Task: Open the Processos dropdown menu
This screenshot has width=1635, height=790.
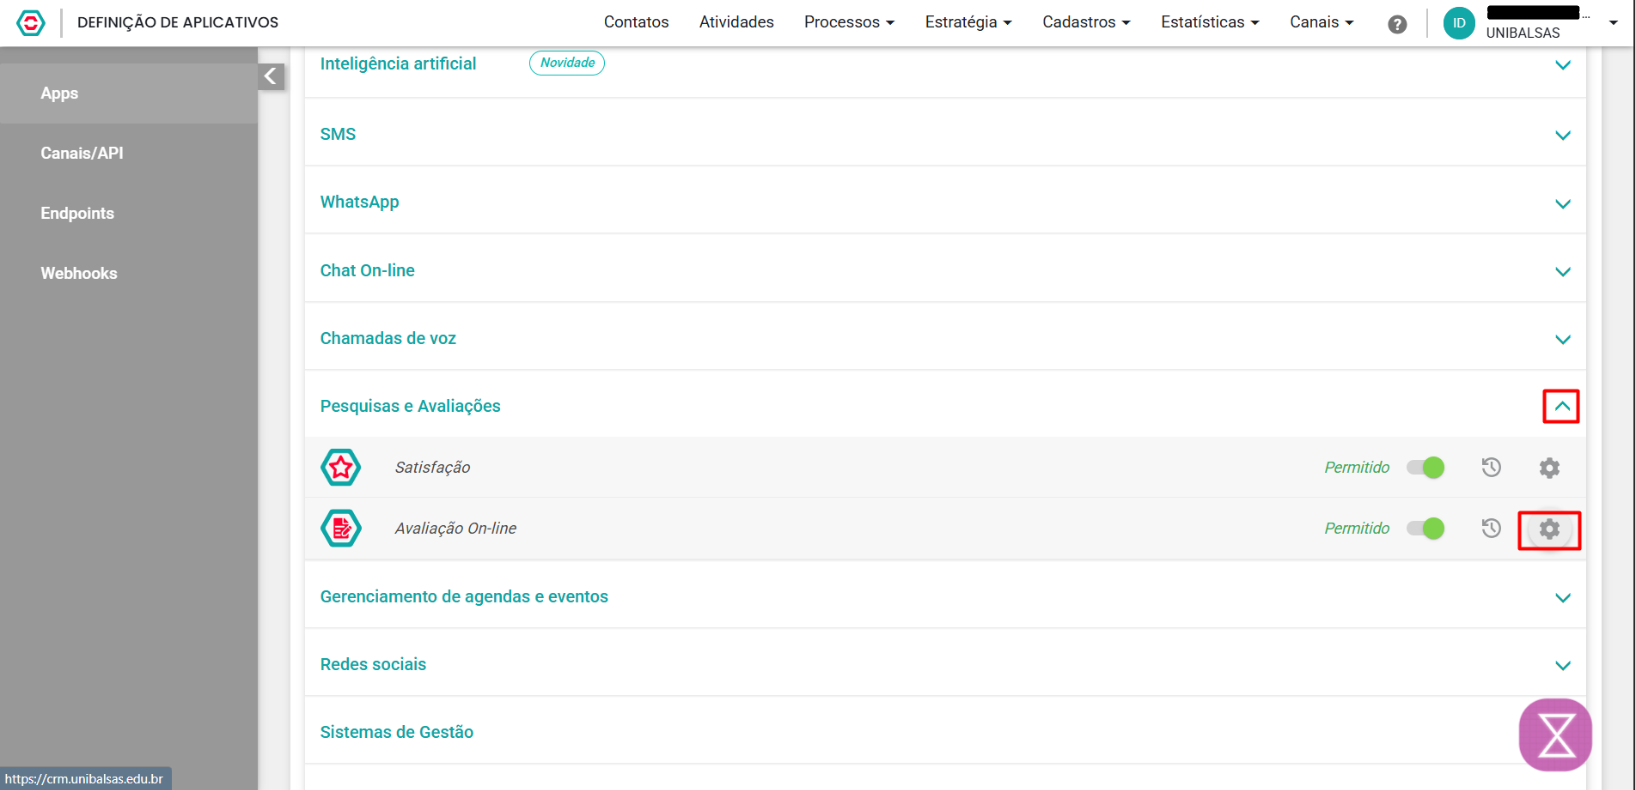Action: (x=848, y=22)
